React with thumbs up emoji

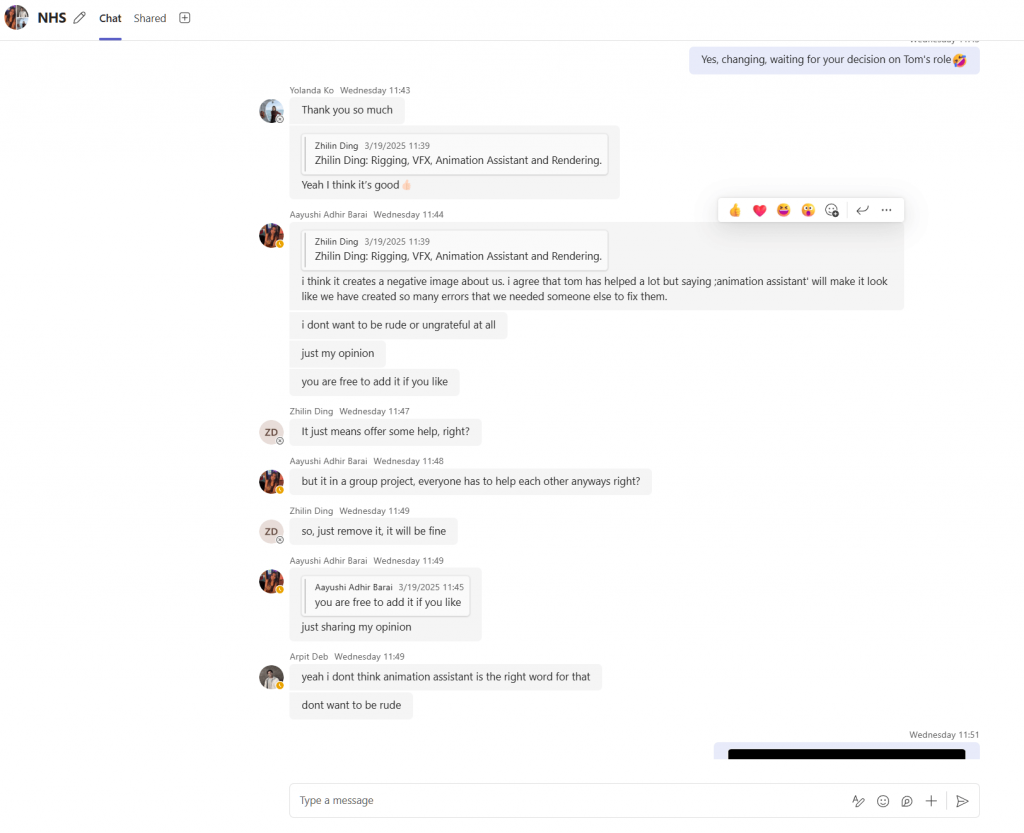(735, 210)
